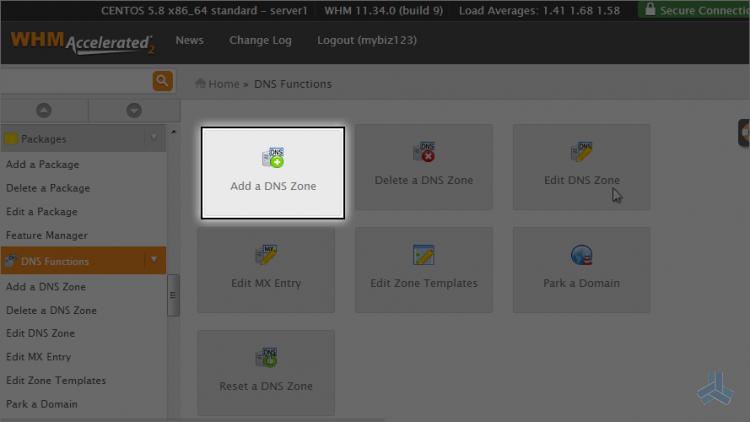
Task: Open the Edit Zone Templates tile
Action: (x=424, y=270)
